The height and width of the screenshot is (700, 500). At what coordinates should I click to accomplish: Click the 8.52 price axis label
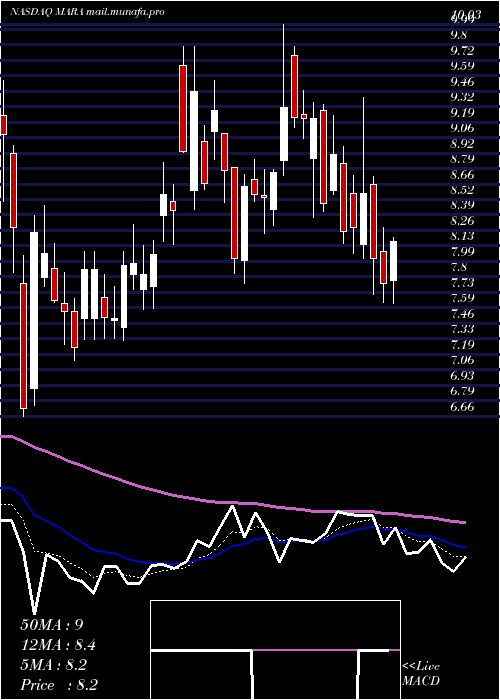click(462, 190)
